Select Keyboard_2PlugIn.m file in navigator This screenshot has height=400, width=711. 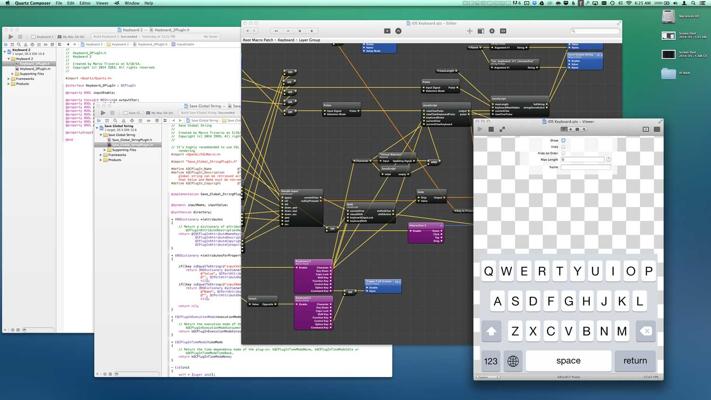35,68
